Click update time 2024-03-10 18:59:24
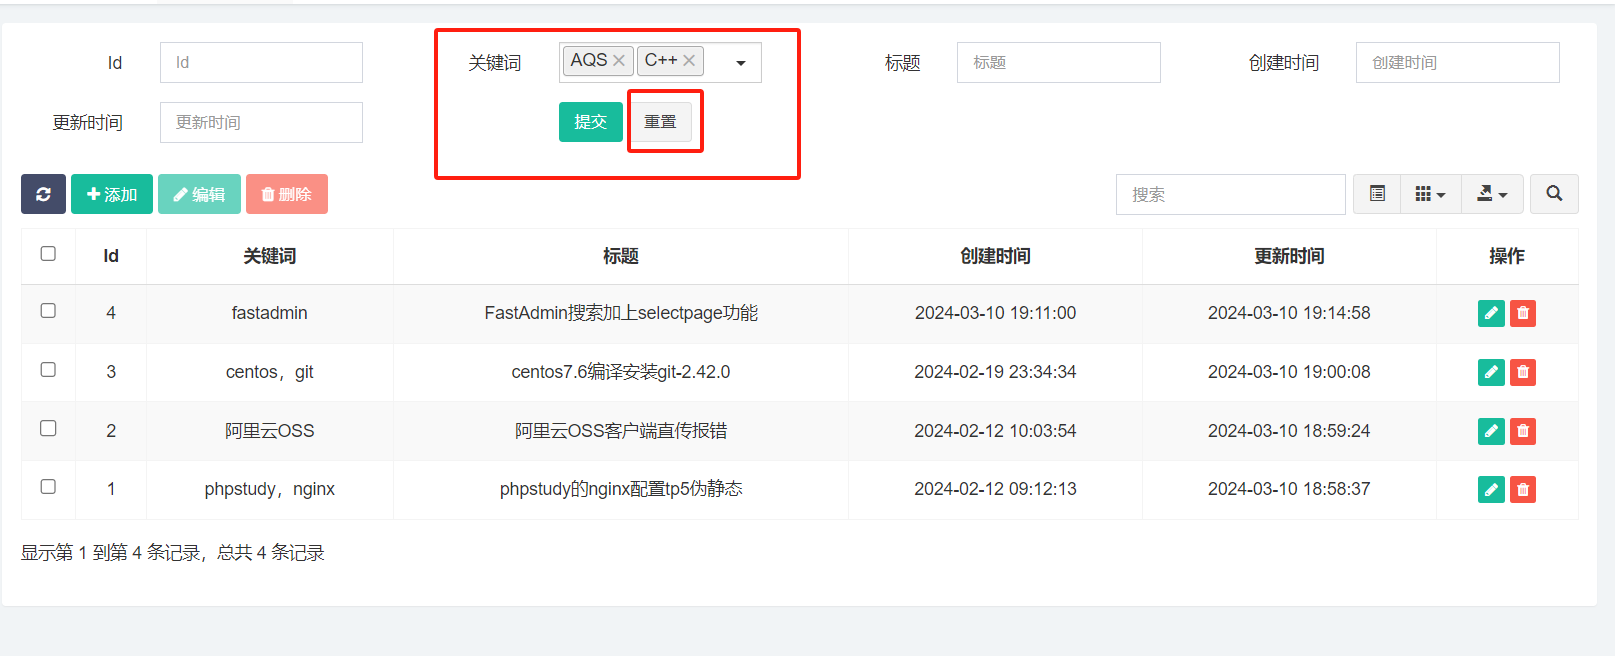The height and width of the screenshot is (656, 1615). coord(1289,431)
